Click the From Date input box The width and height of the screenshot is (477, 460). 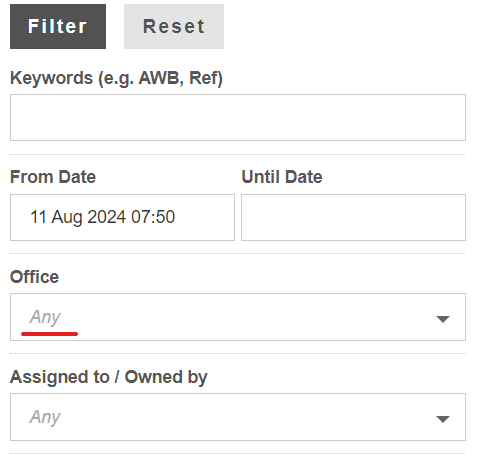[x=122, y=217]
